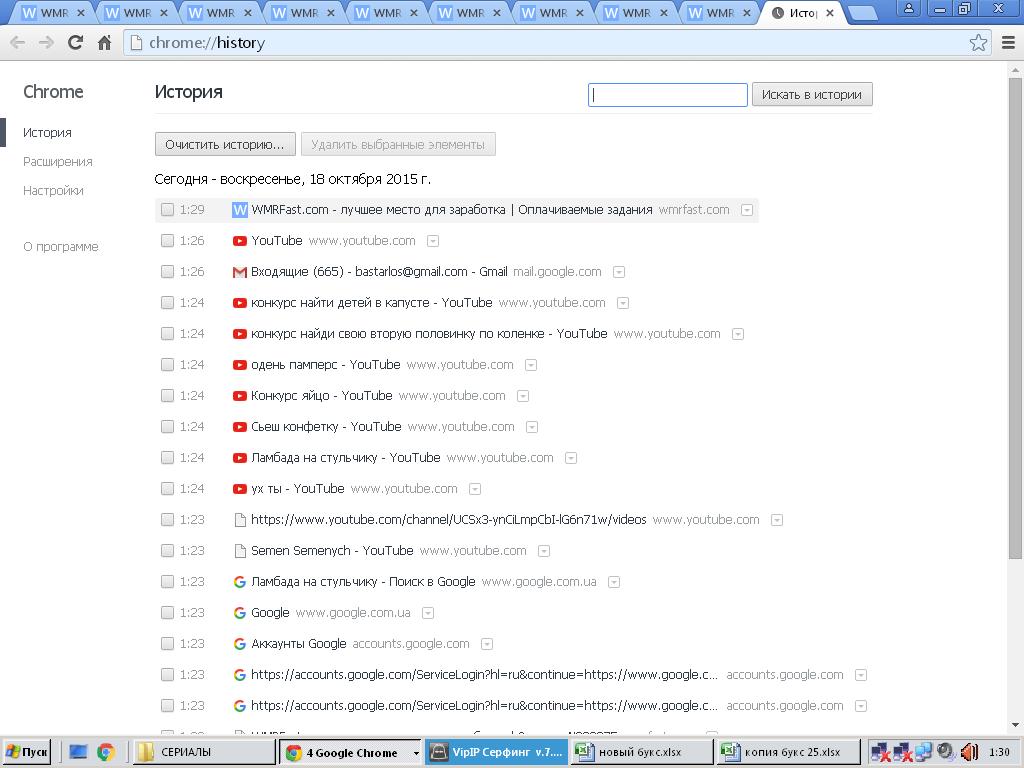The image size is (1024, 768).
Task: Tick the checkbox for the WMRFast.com entry
Action: click(x=167, y=210)
